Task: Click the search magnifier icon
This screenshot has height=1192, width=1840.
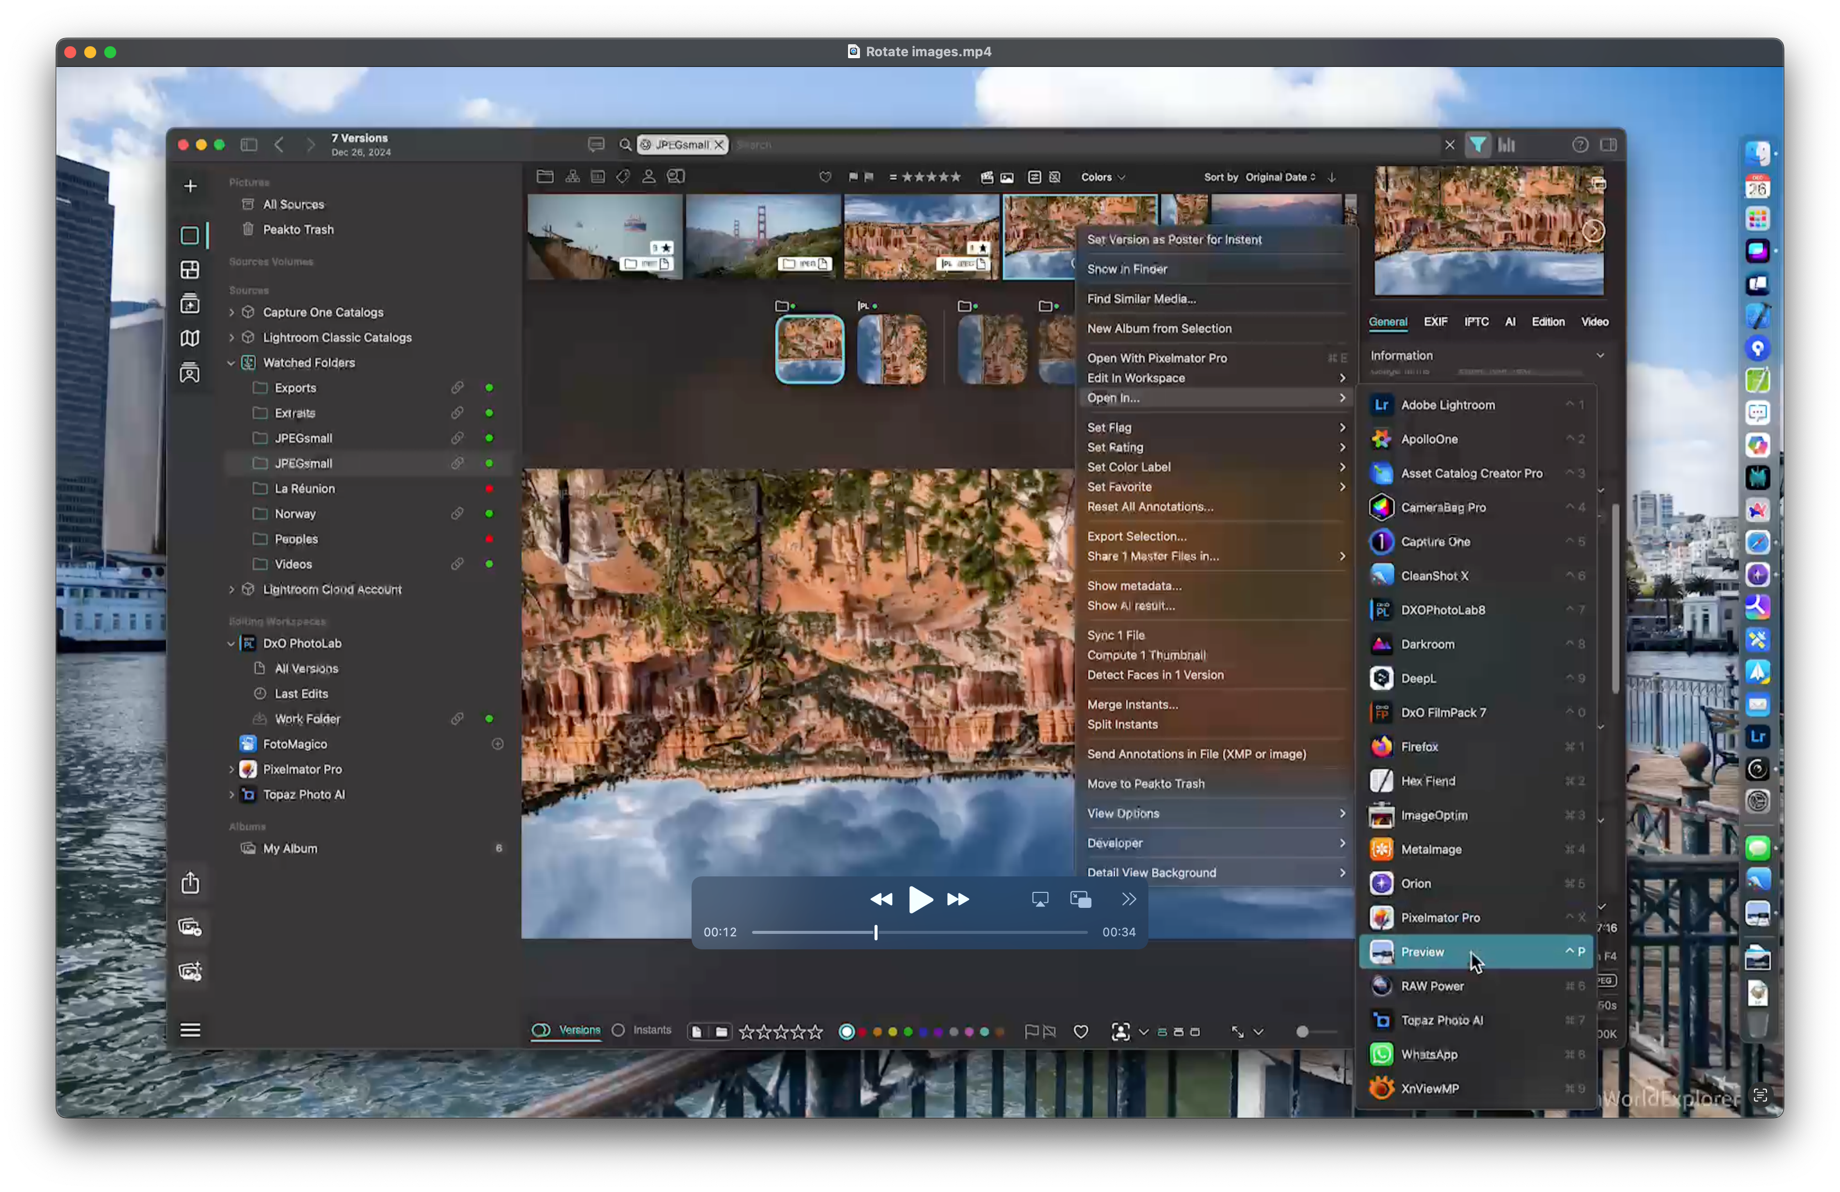Action: pyautogui.click(x=625, y=145)
